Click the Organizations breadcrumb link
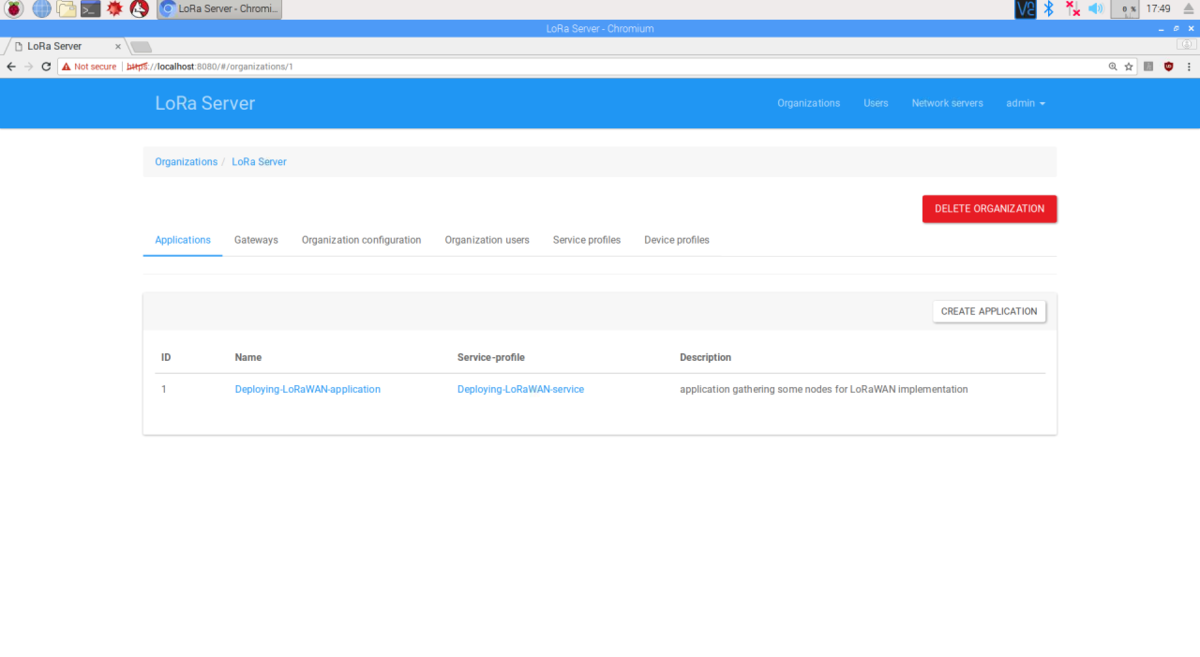The height and width of the screenshot is (657, 1200). 186,161
